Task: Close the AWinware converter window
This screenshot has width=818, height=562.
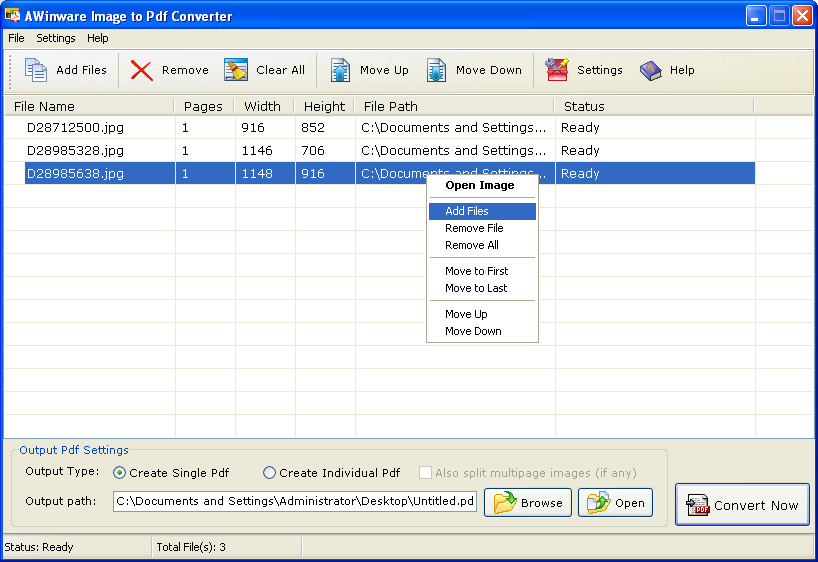Action: pyautogui.click(x=802, y=16)
